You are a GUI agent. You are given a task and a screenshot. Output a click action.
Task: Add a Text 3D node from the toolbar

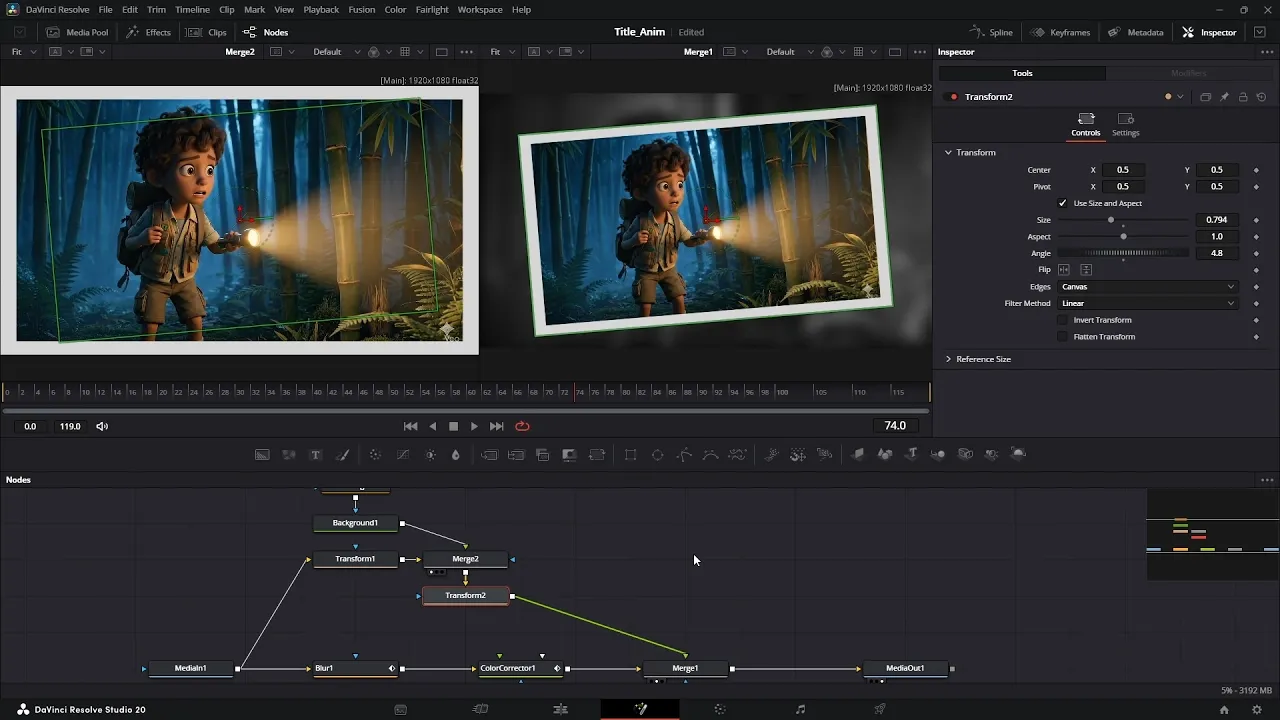coord(911,454)
